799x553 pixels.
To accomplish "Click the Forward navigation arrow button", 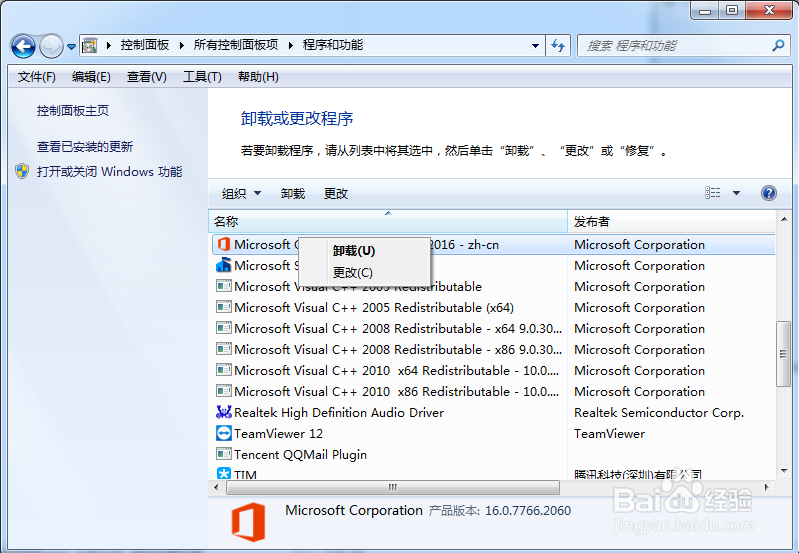I will point(51,46).
